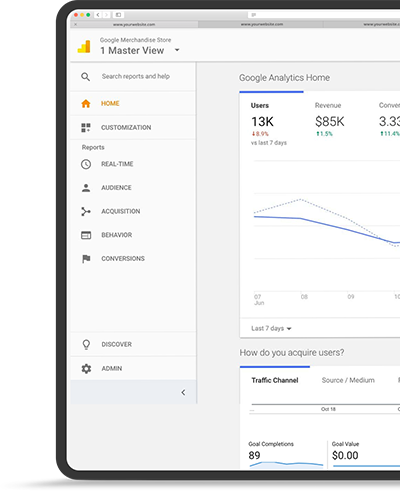This screenshot has width=400, height=491.
Task: Click the How do you acquire users heading
Action: tap(292, 353)
